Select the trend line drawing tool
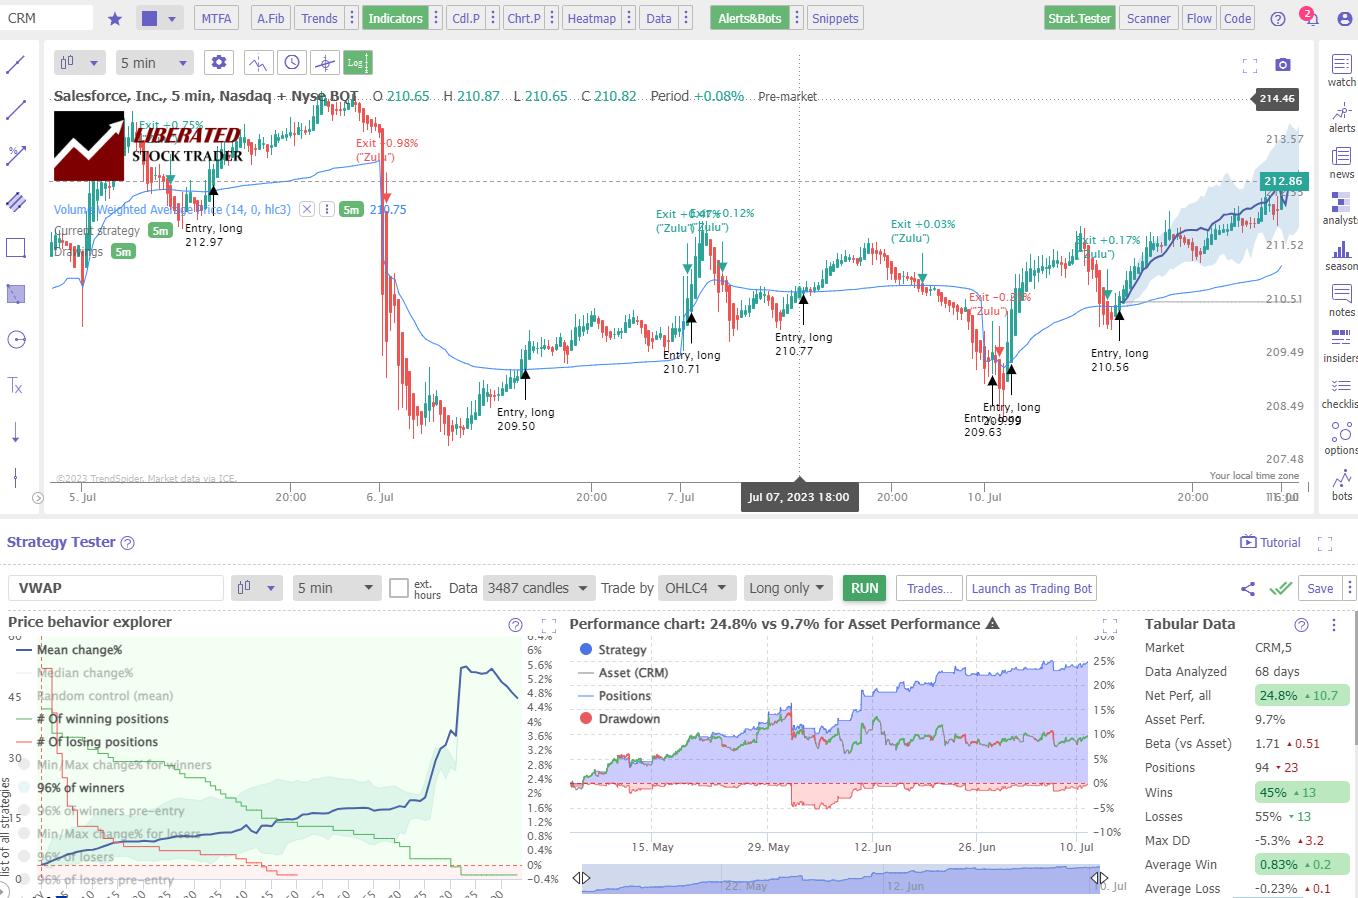The height and width of the screenshot is (898, 1358). 16,65
